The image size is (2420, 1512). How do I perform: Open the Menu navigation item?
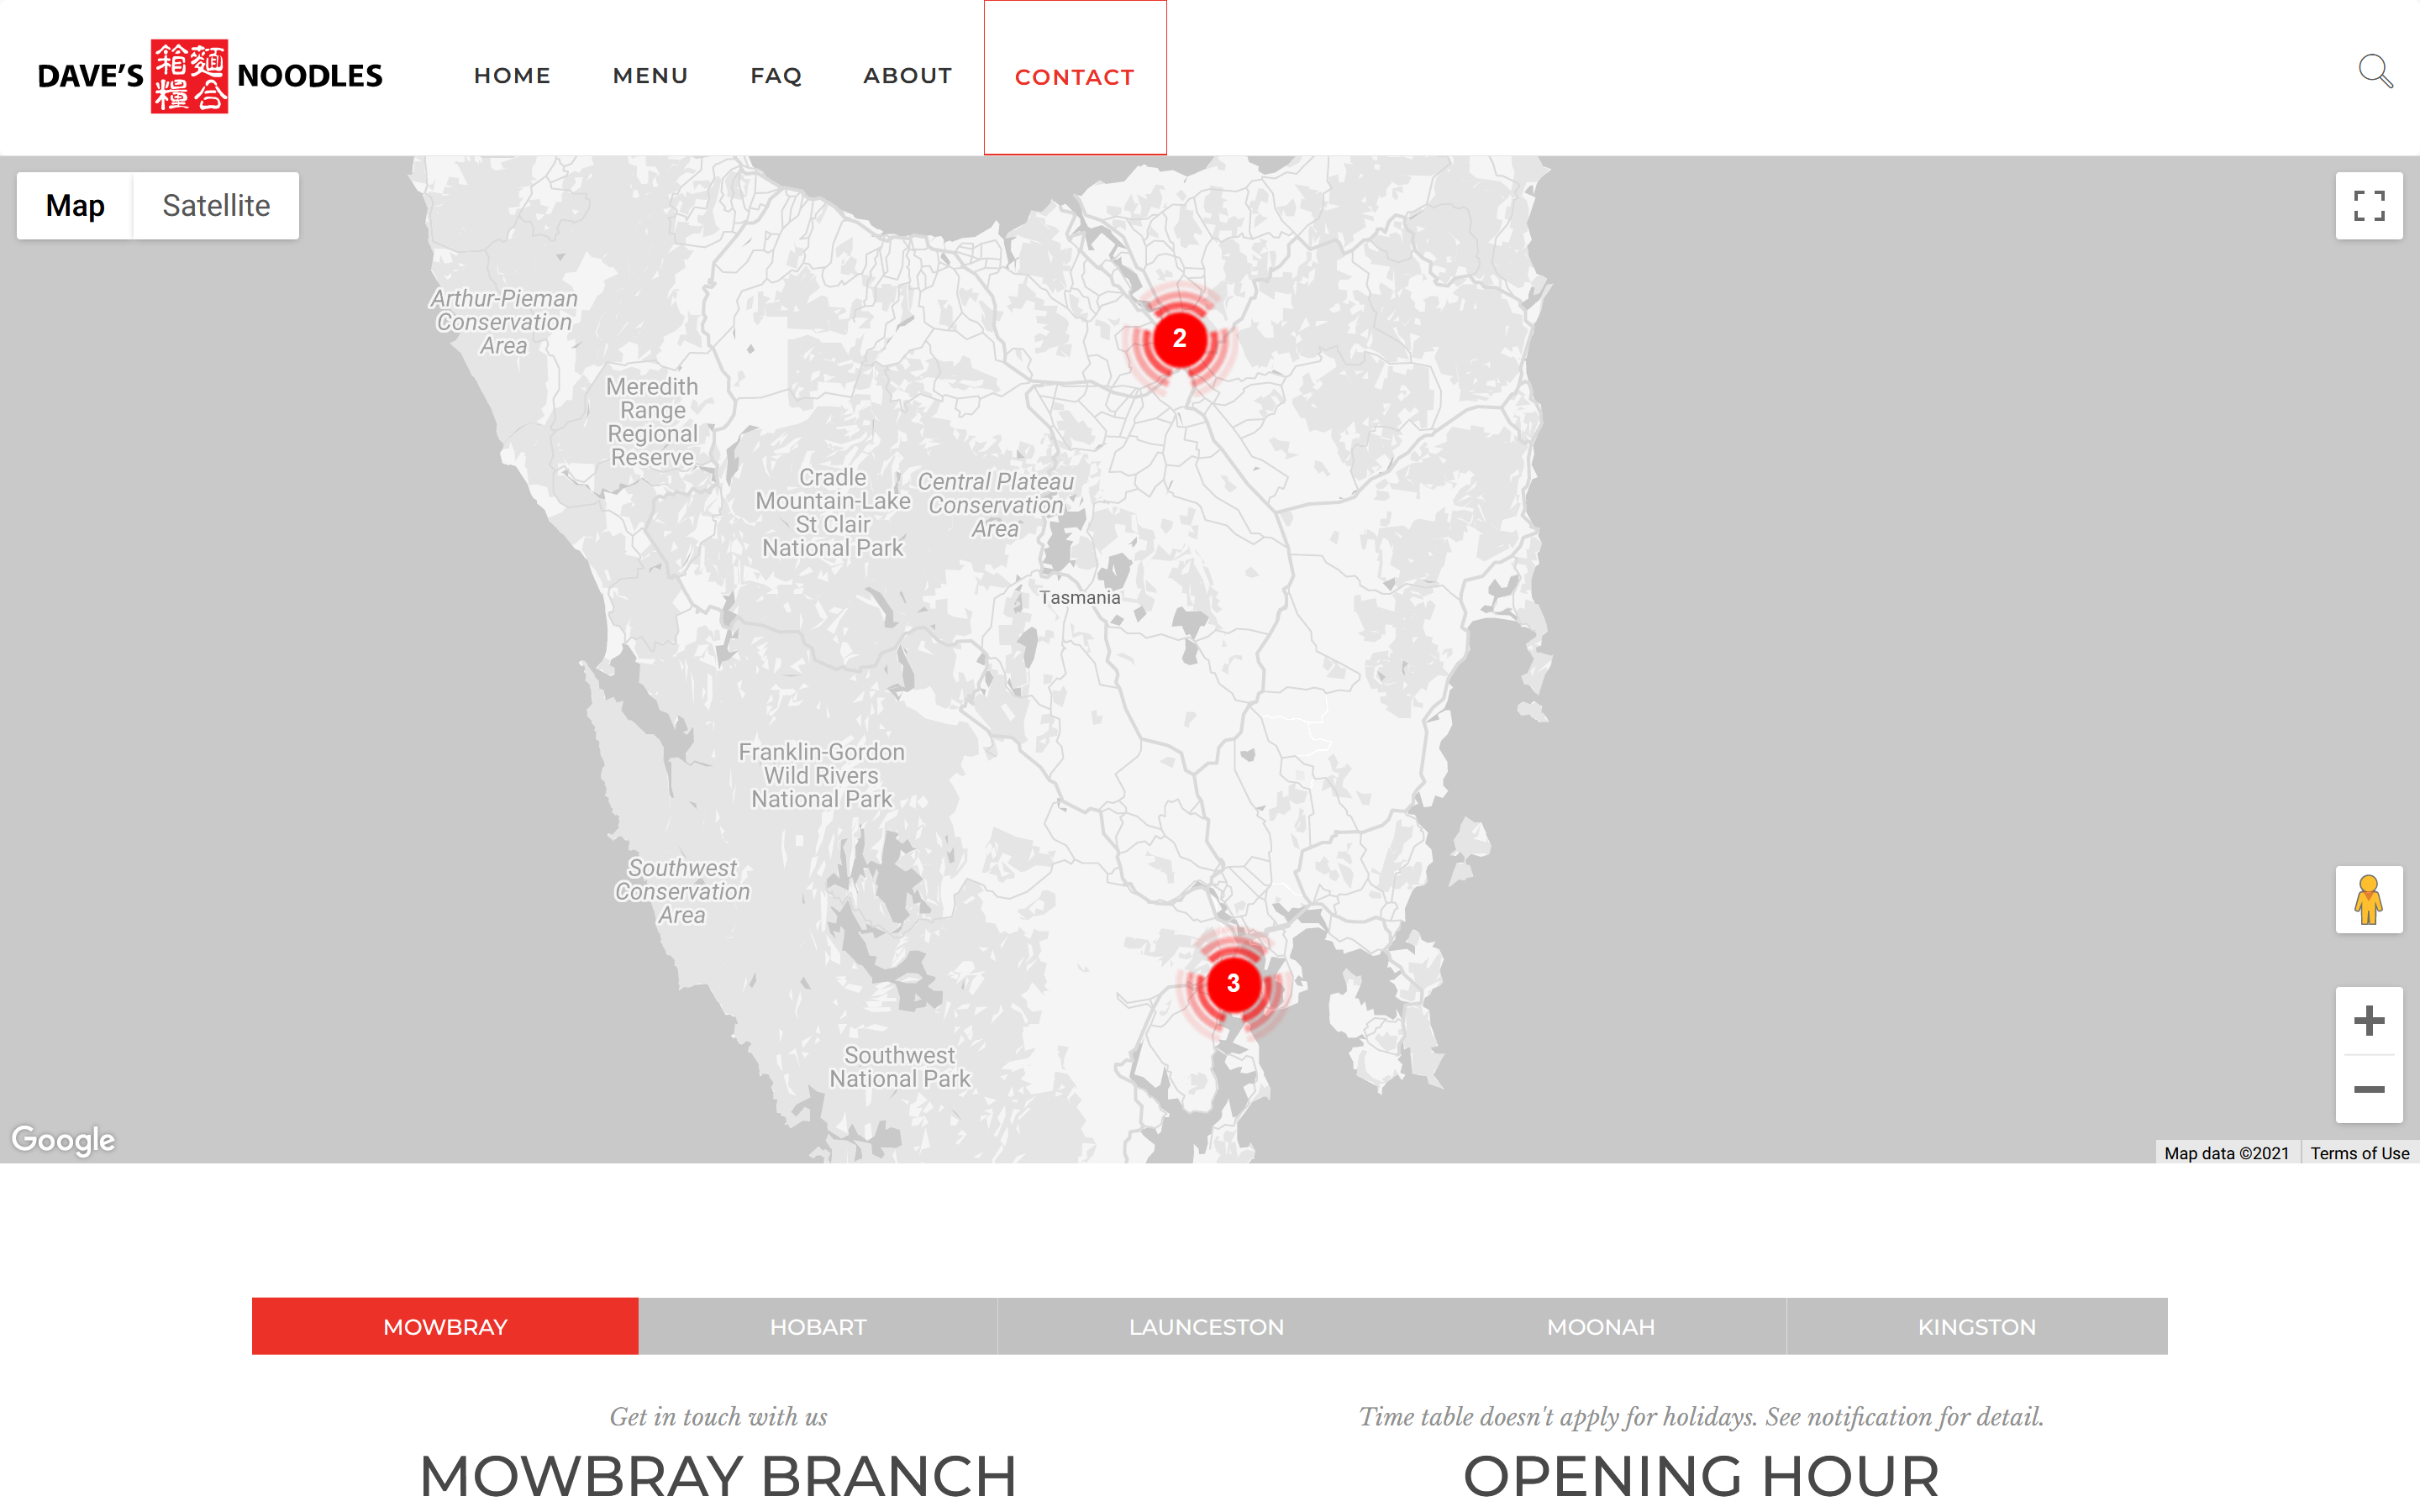(x=650, y=76)
